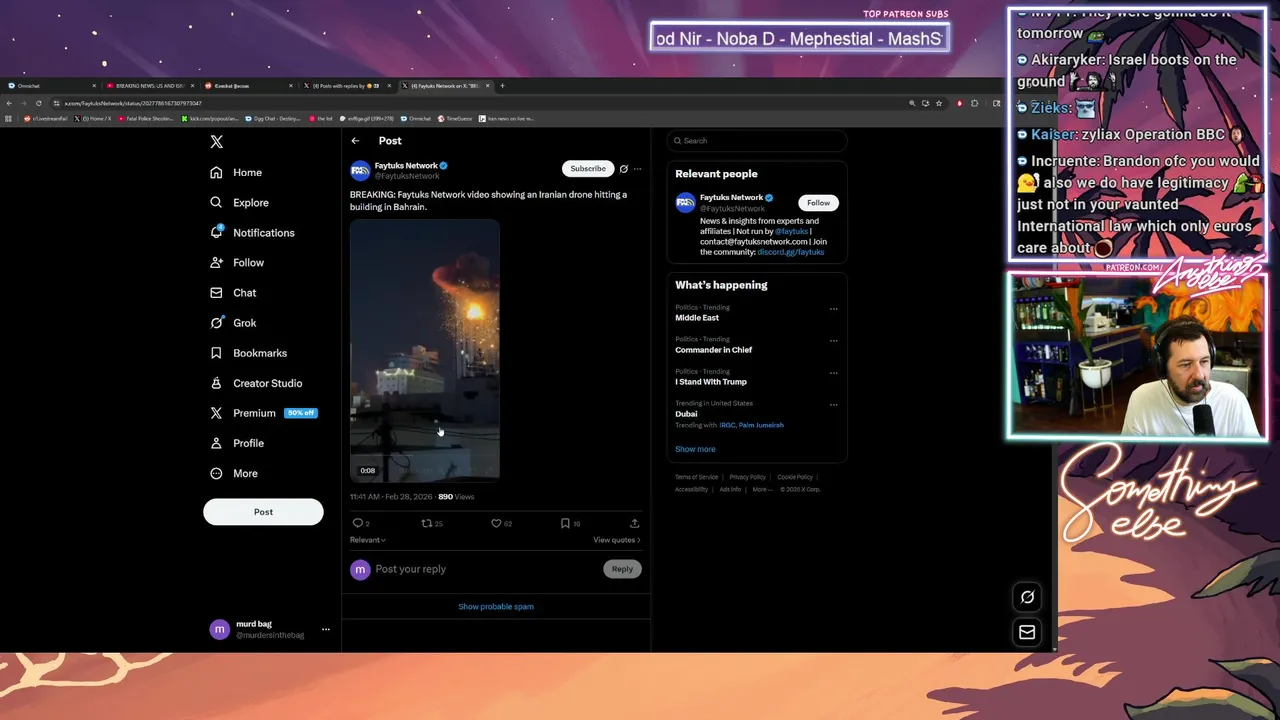Image resolution: width=1280 pixels, height=720 pixels.
Task: Open the Relevant sort dropdown
Action: pos(367,540)
